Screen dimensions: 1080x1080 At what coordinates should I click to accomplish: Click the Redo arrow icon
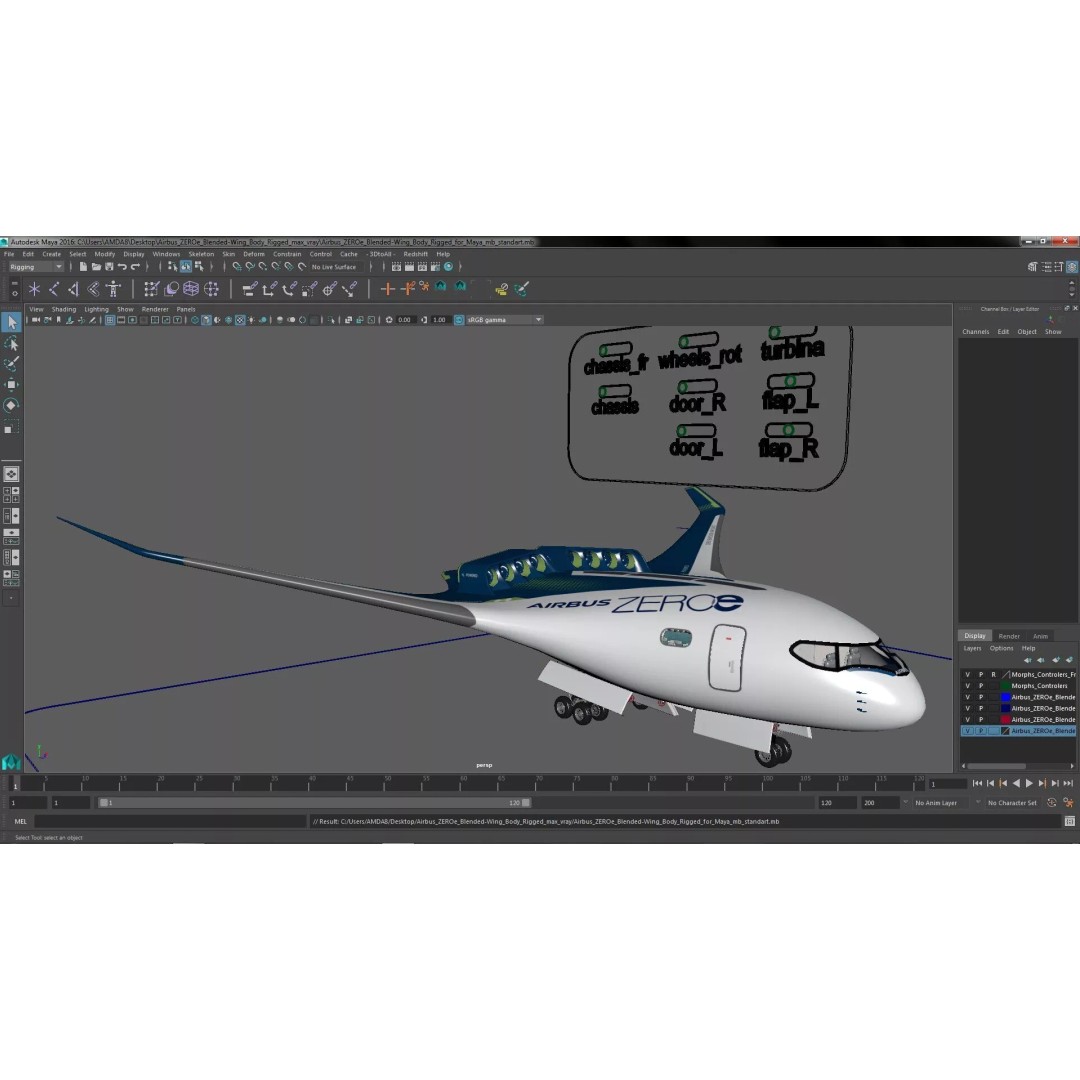tap(135, 267)
